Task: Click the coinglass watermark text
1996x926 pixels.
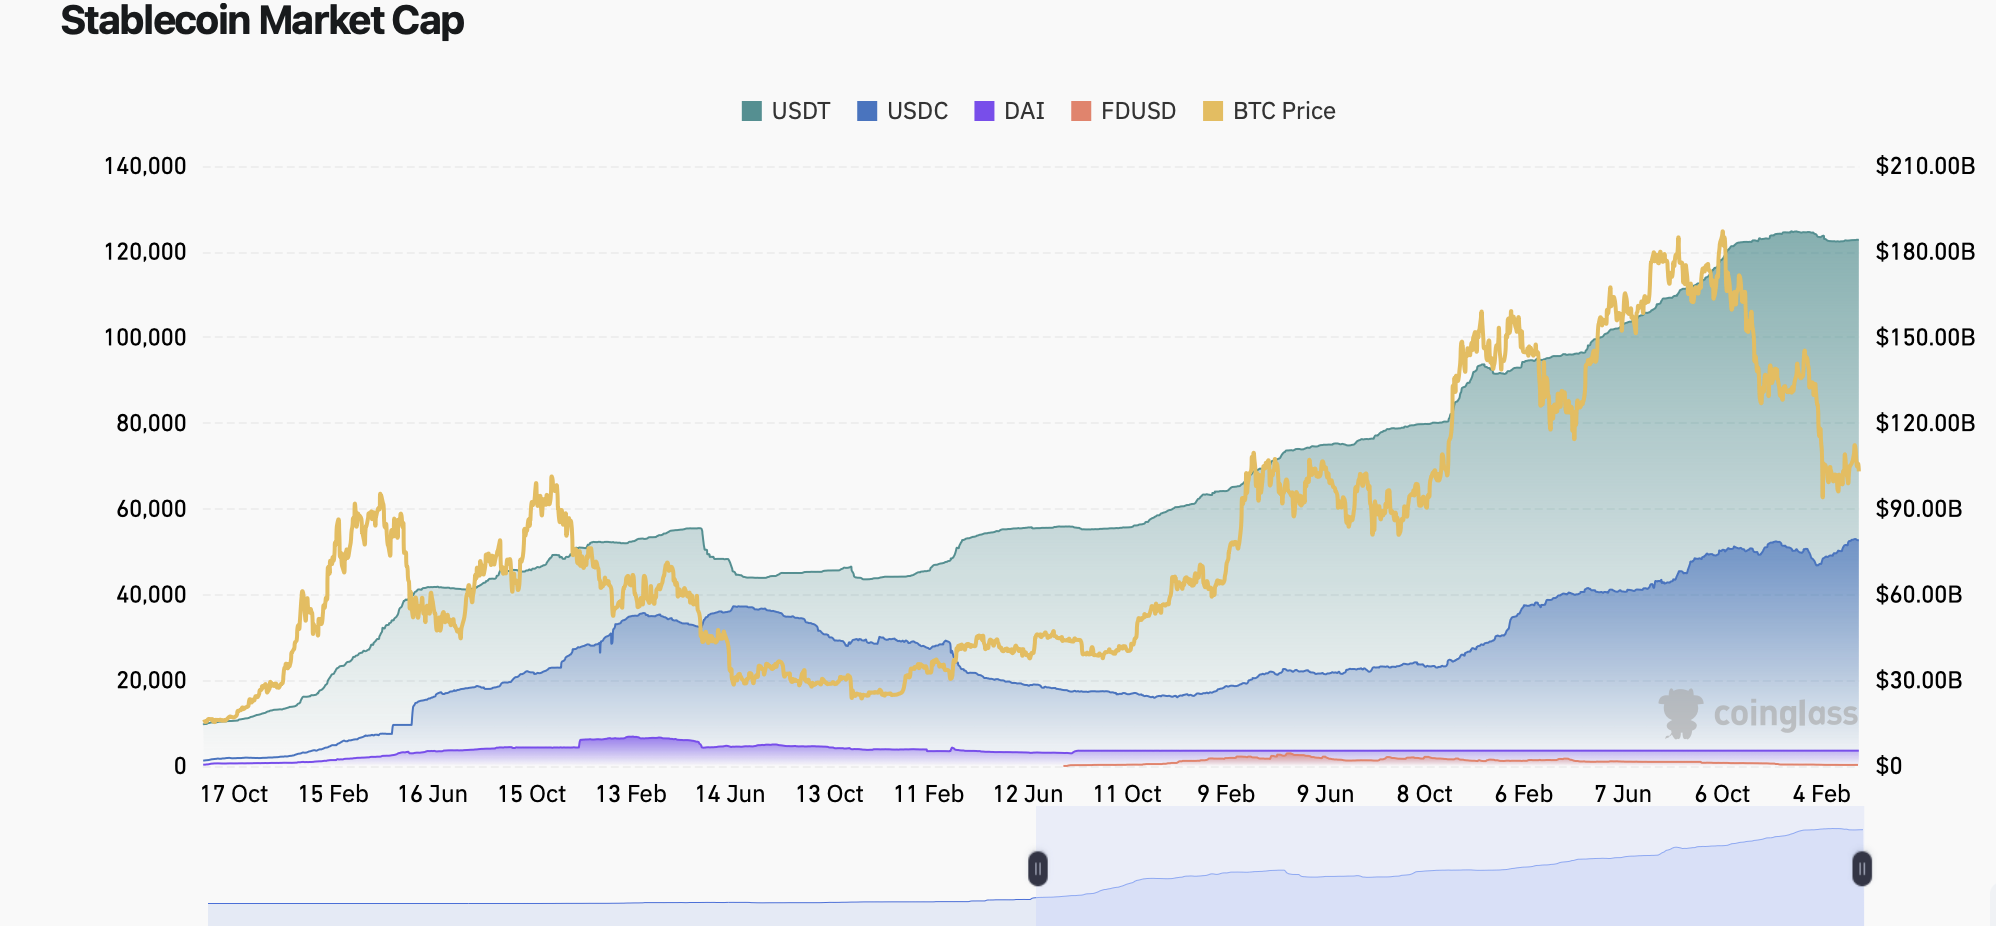Action: click(x=1784, y=715)
